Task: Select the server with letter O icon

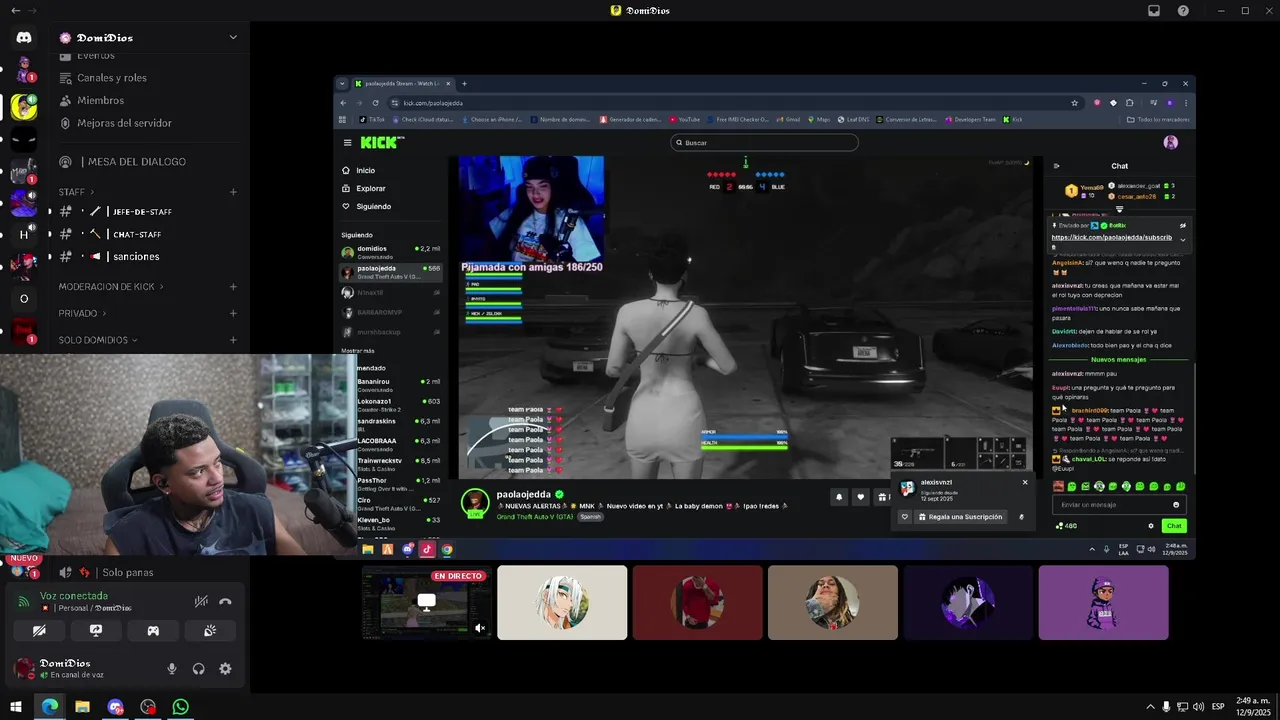Action: [24, 298]
